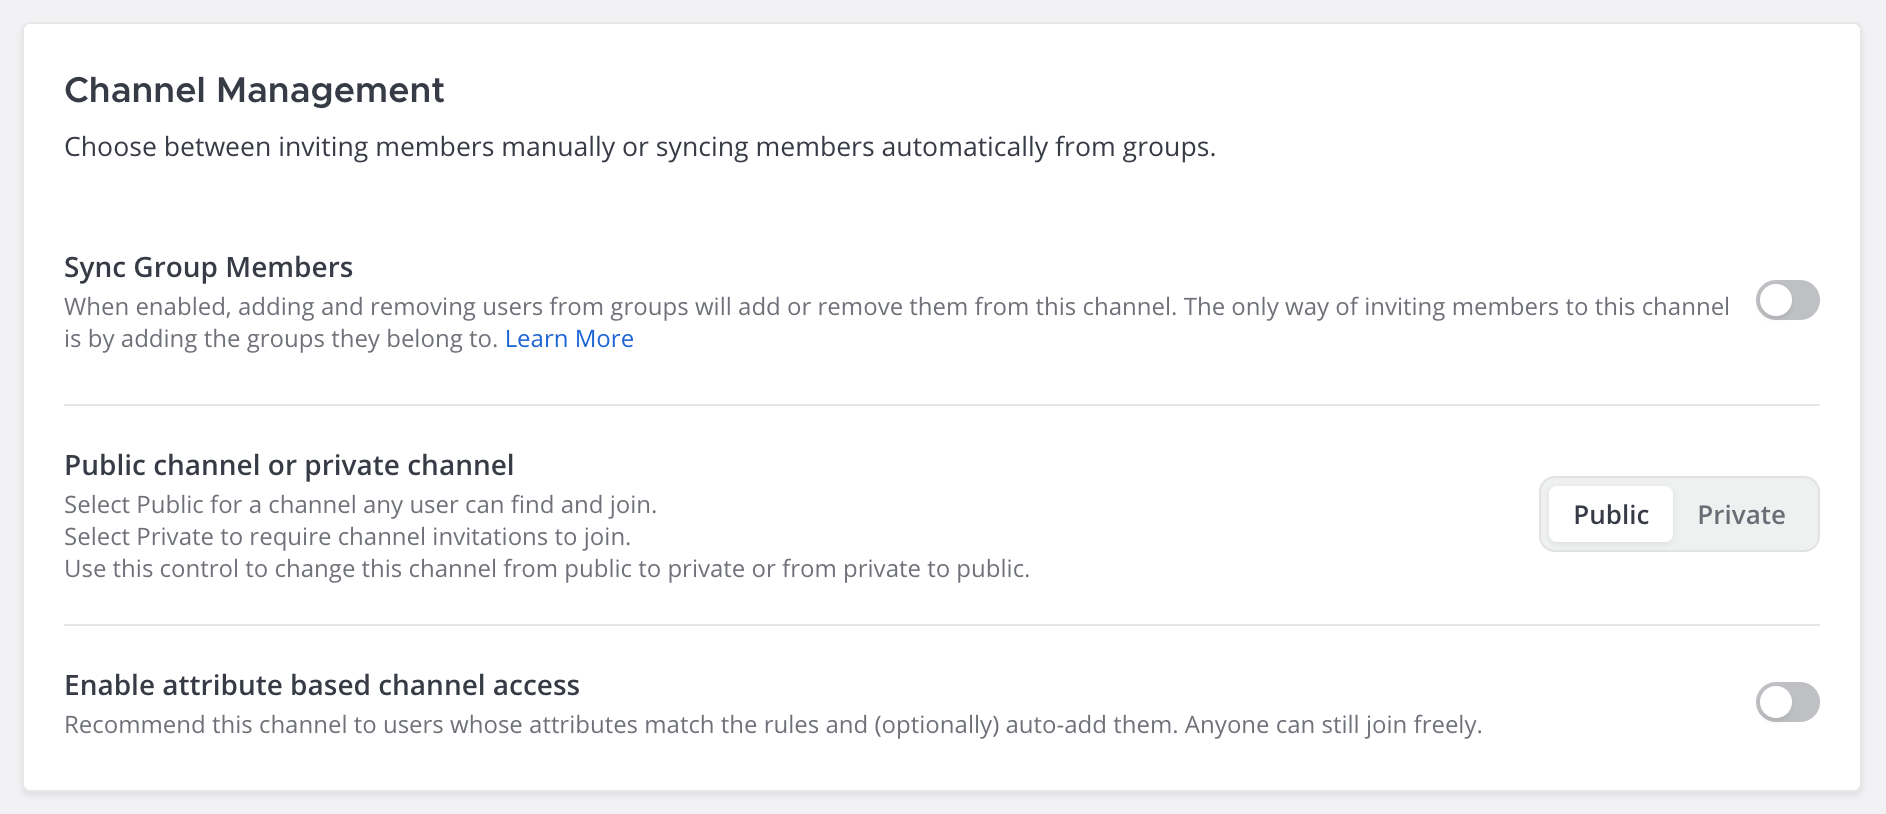Click 'Use this control to change this channel' line

(547, 569)
